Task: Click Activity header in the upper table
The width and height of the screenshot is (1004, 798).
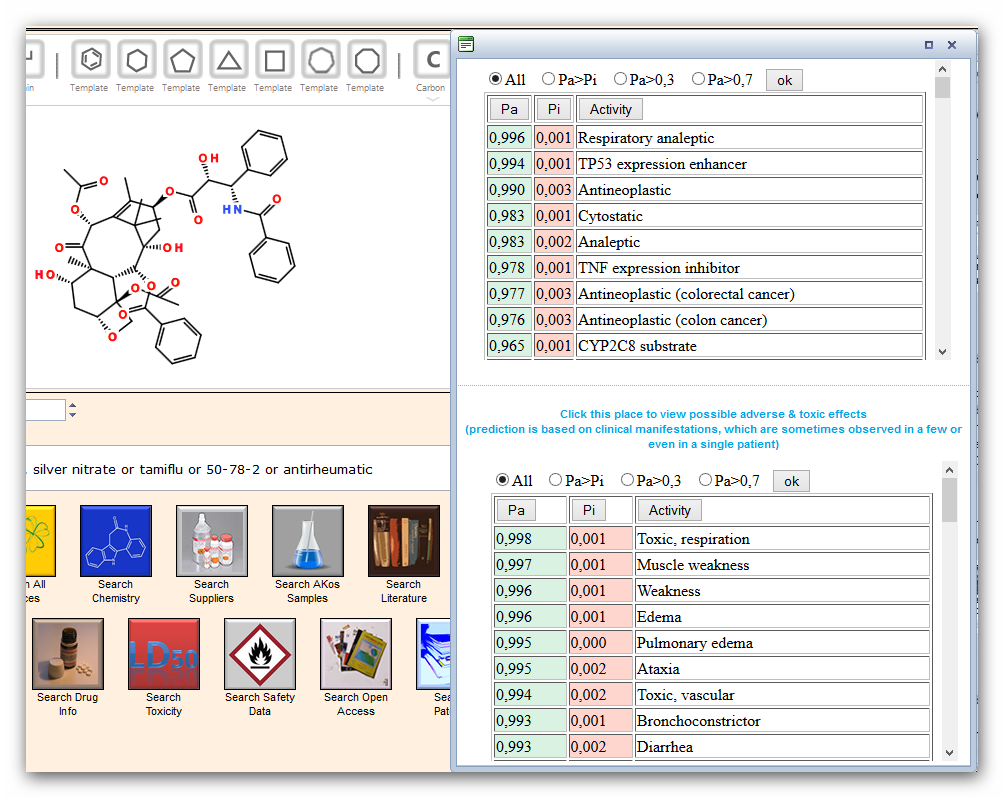Action: tap(610, 110)
